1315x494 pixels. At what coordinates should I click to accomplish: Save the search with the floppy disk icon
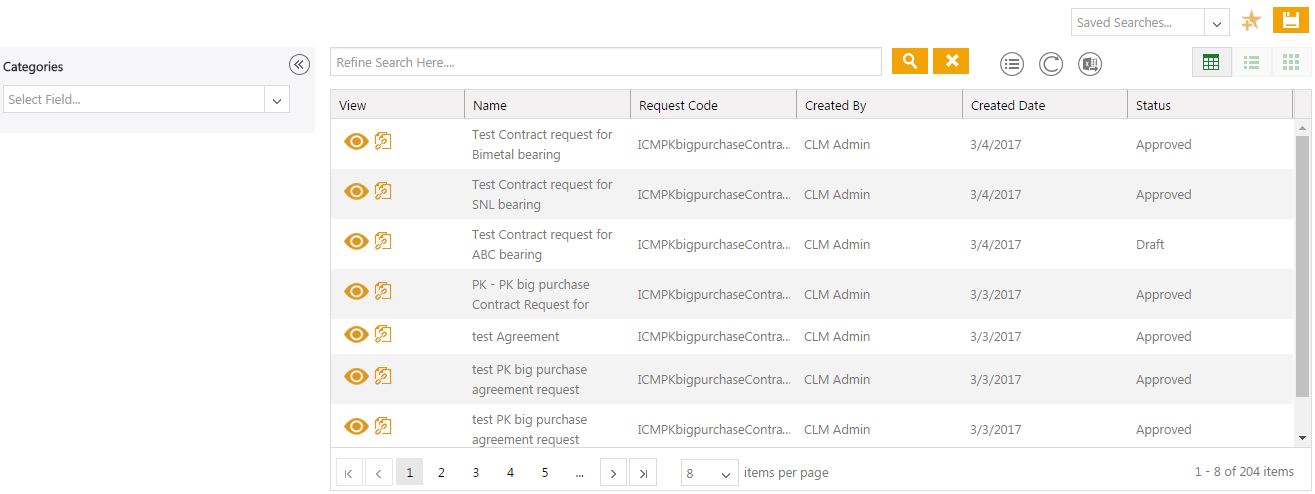click(1292, 21)
